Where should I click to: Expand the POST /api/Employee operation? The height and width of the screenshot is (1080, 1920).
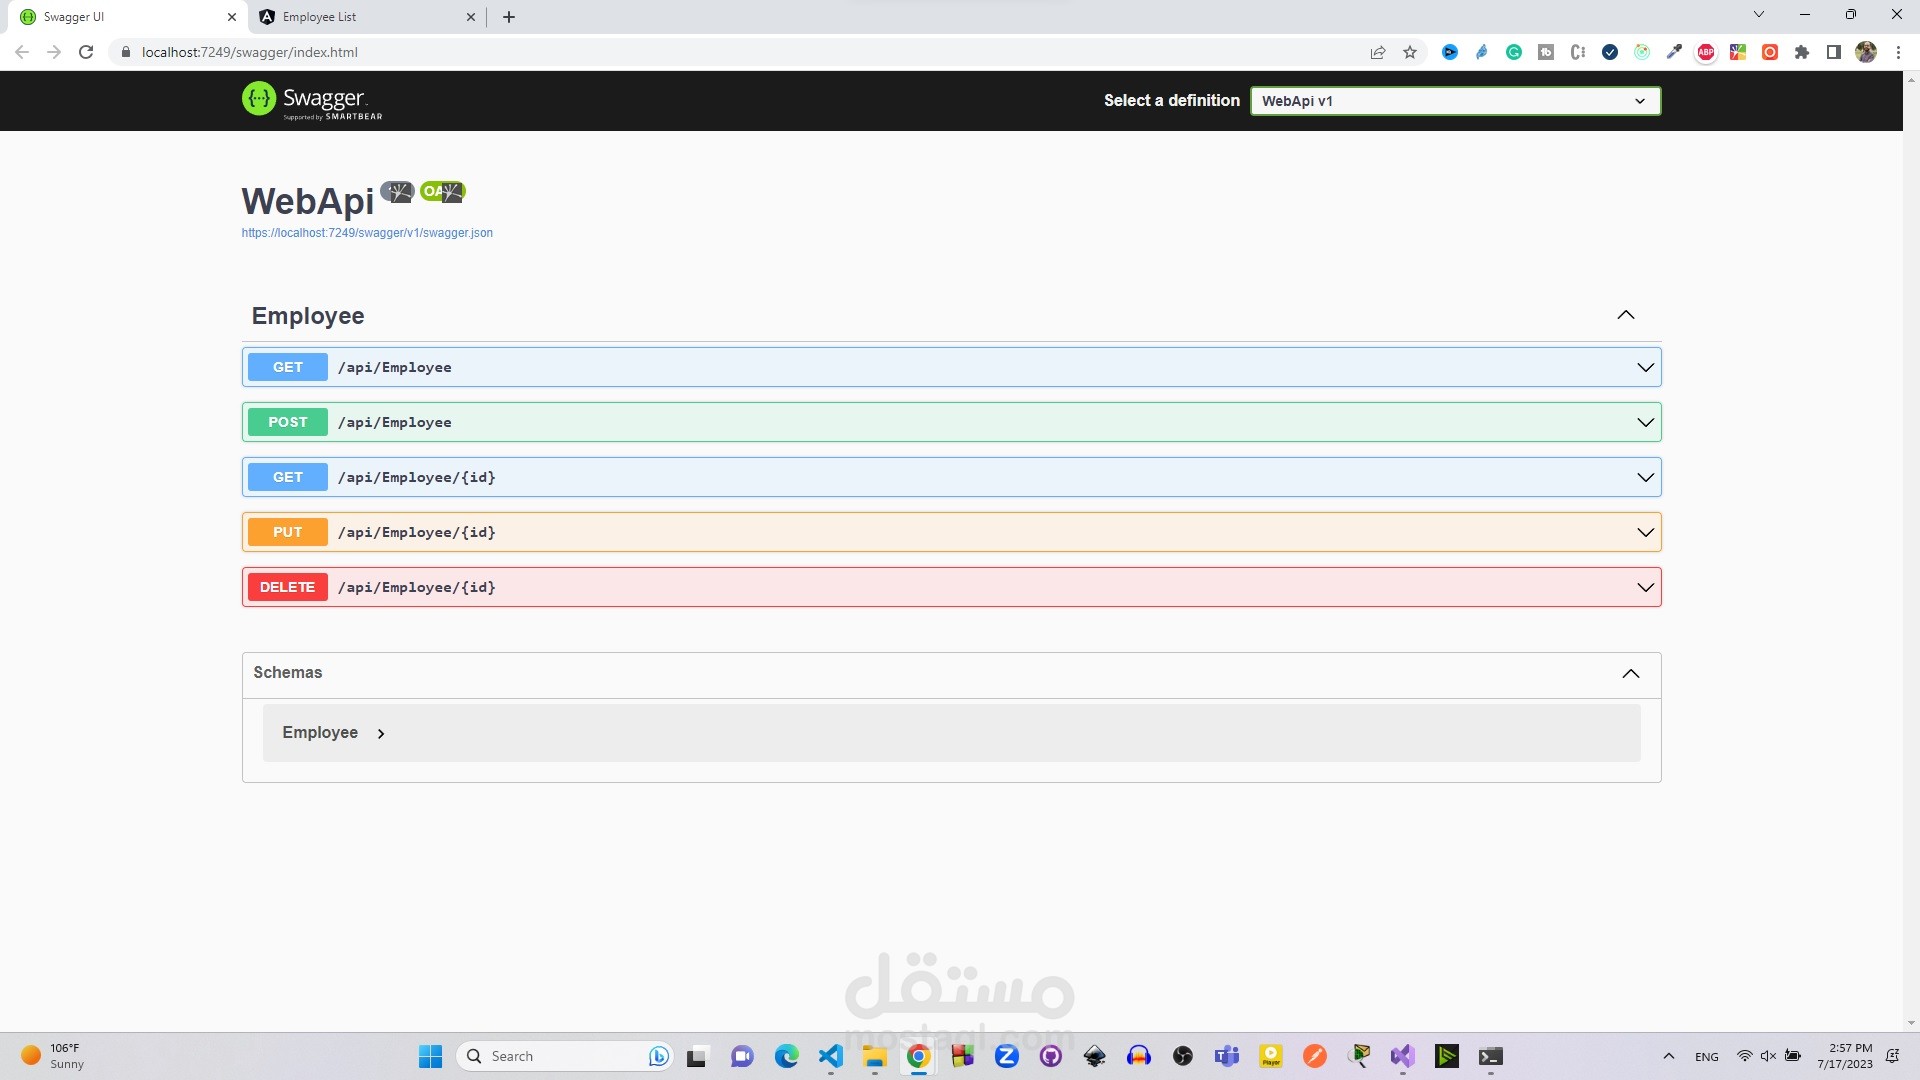coord(950,422)
